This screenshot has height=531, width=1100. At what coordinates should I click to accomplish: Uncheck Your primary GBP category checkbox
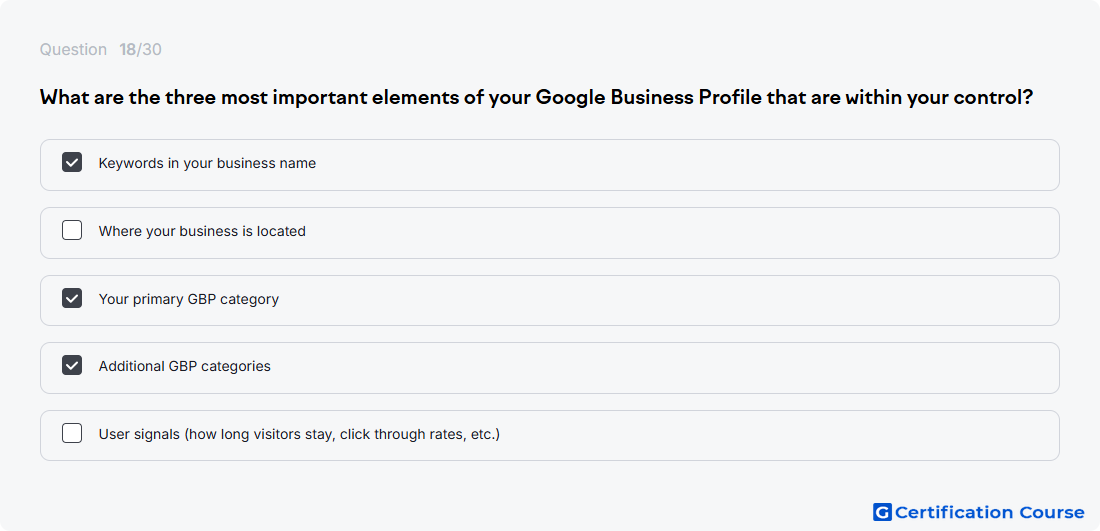(x=72, y=298)
